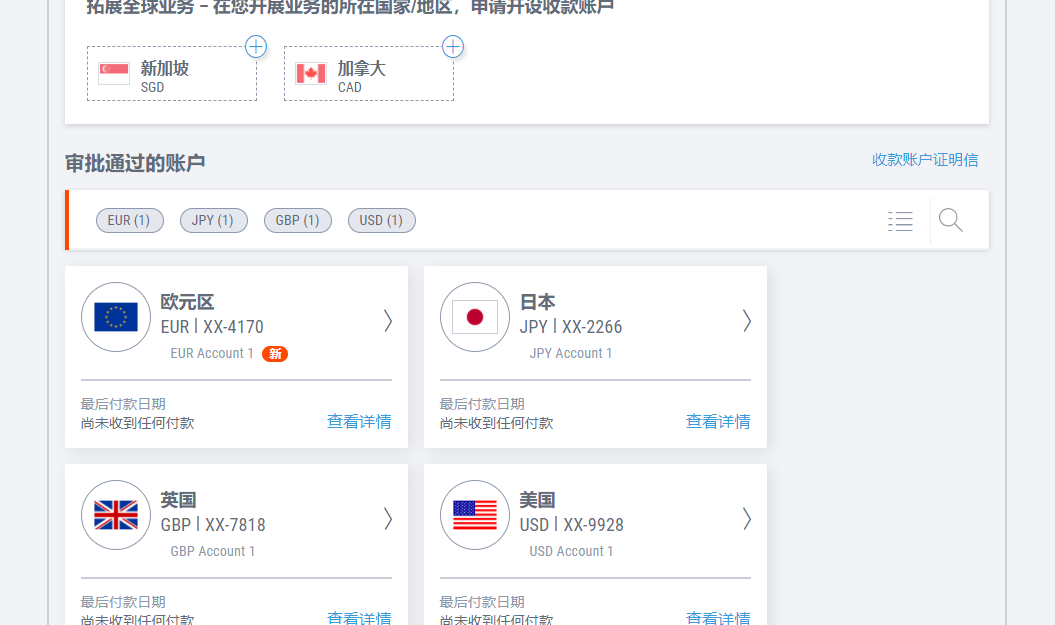Open 查看详情 for the JPY account
The height and width of the screenshot is (625, 1055).
point(718,422)
